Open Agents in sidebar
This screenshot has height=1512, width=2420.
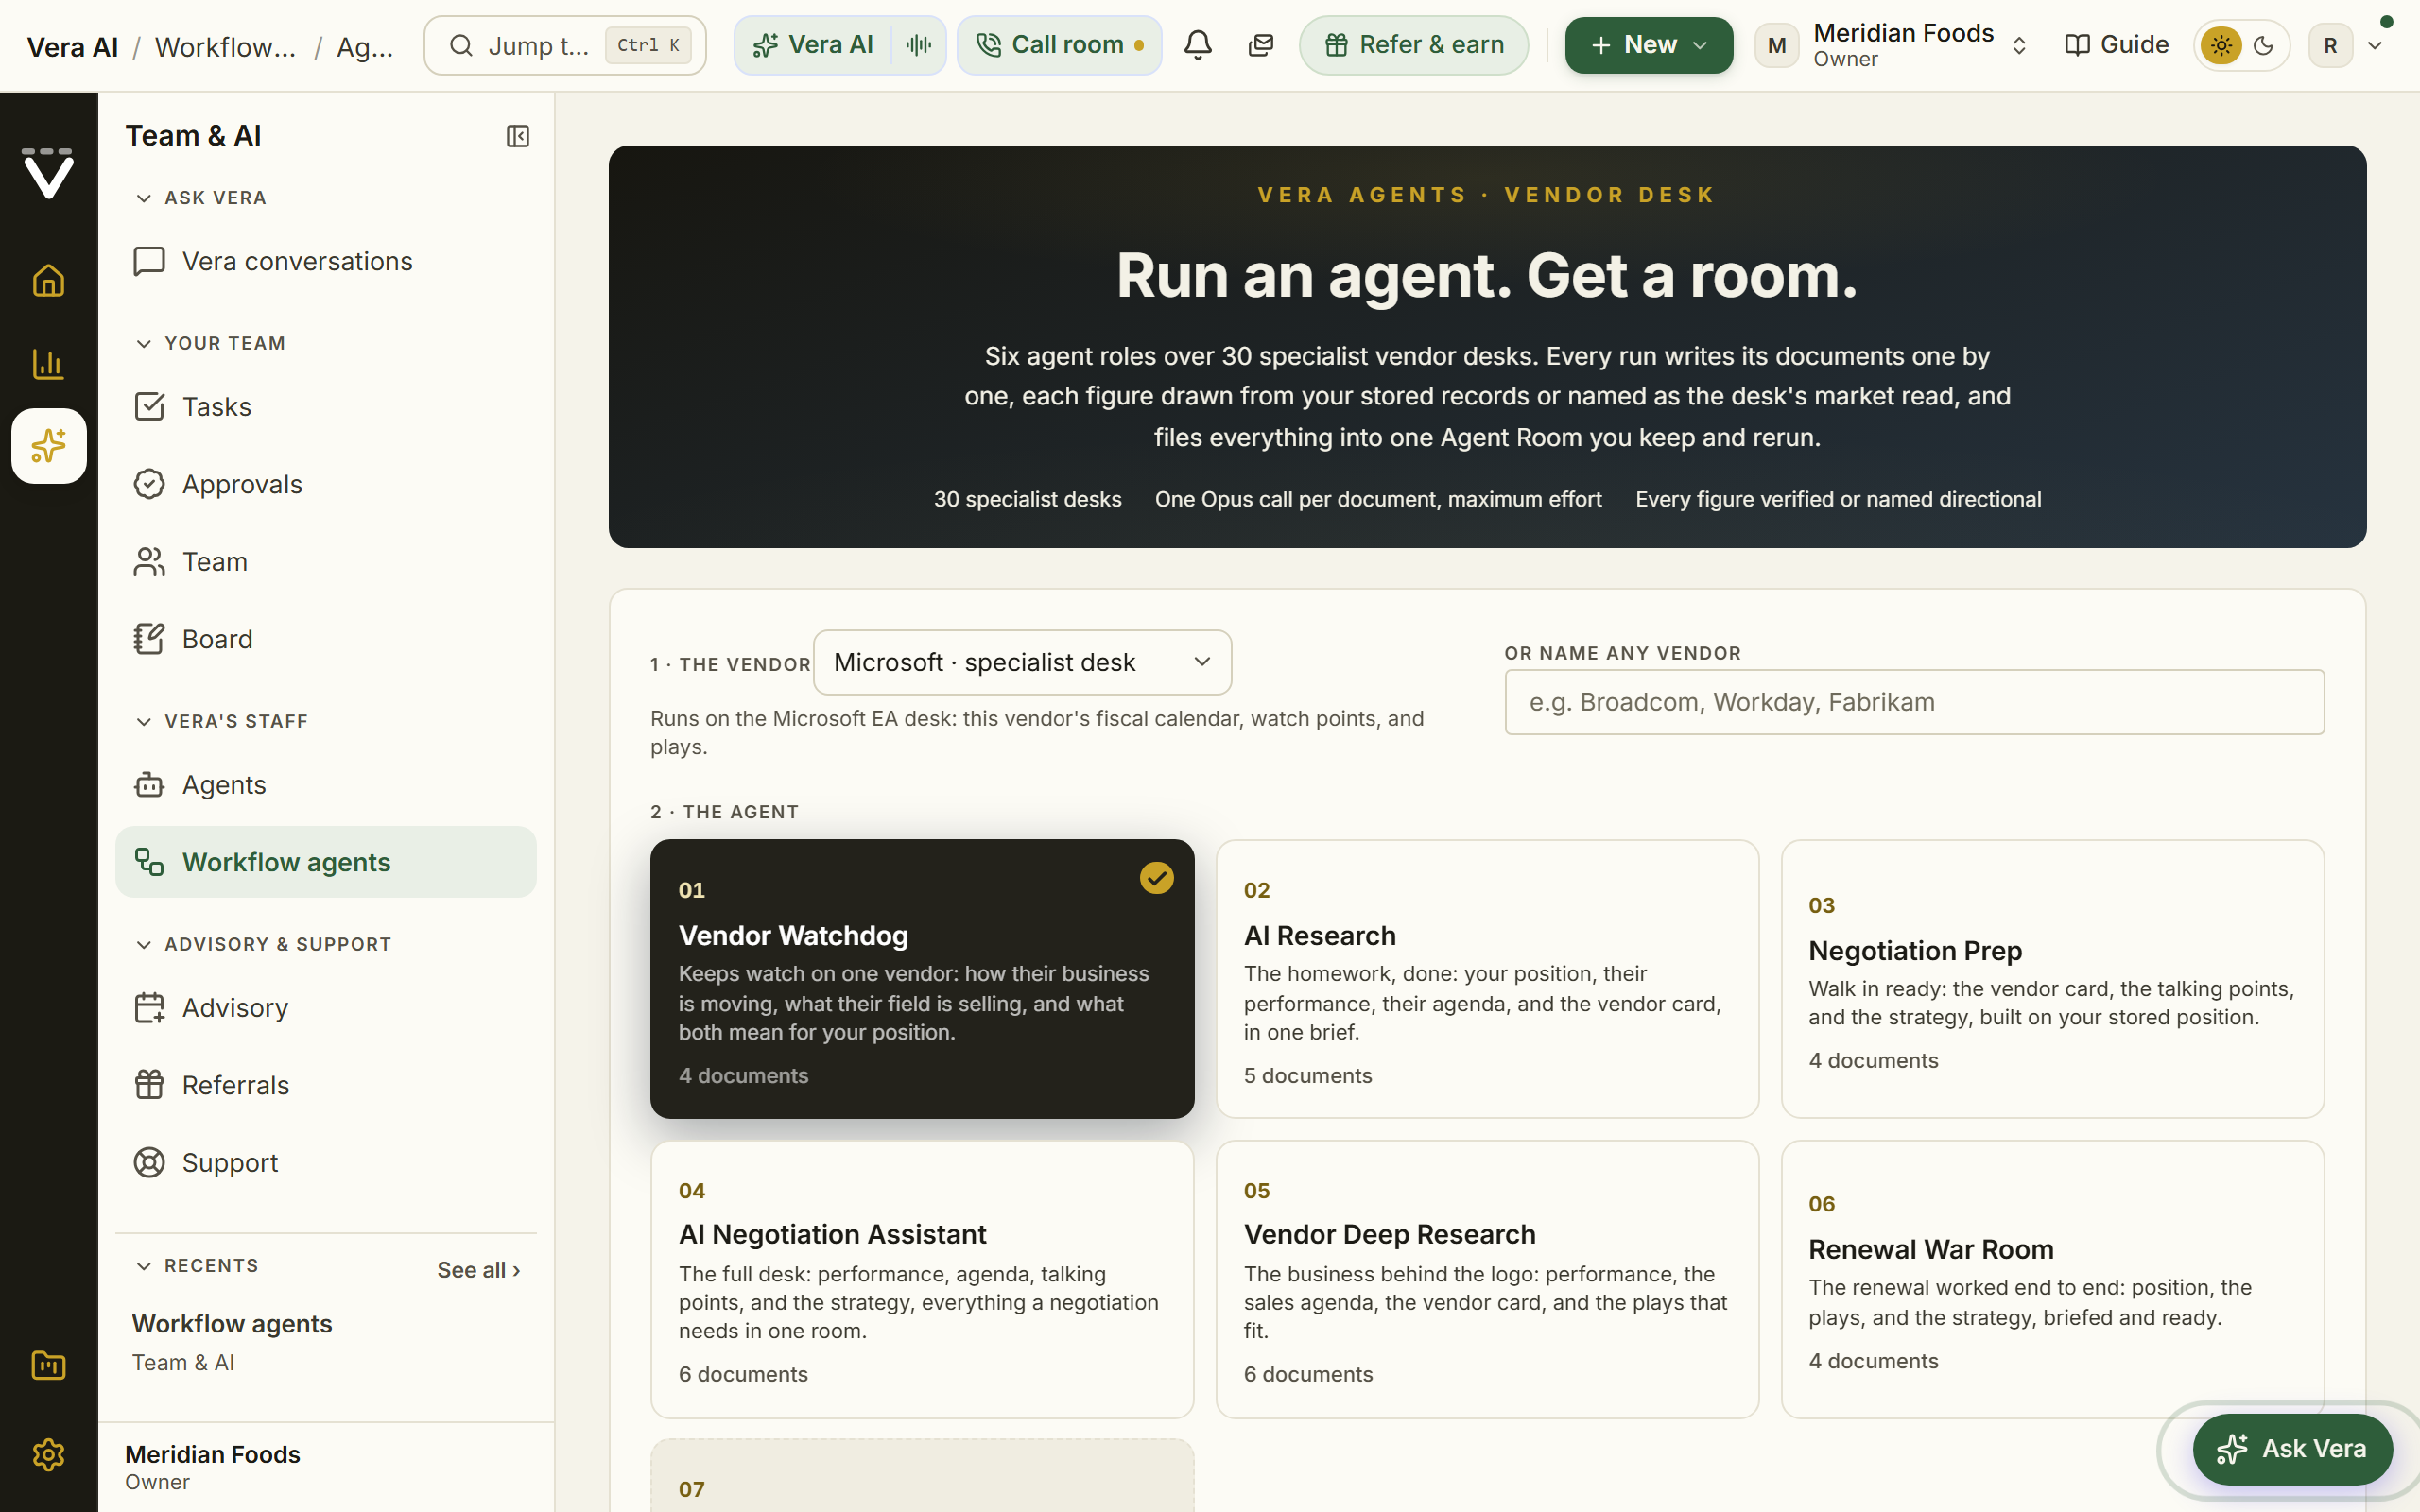pos(326,785)
